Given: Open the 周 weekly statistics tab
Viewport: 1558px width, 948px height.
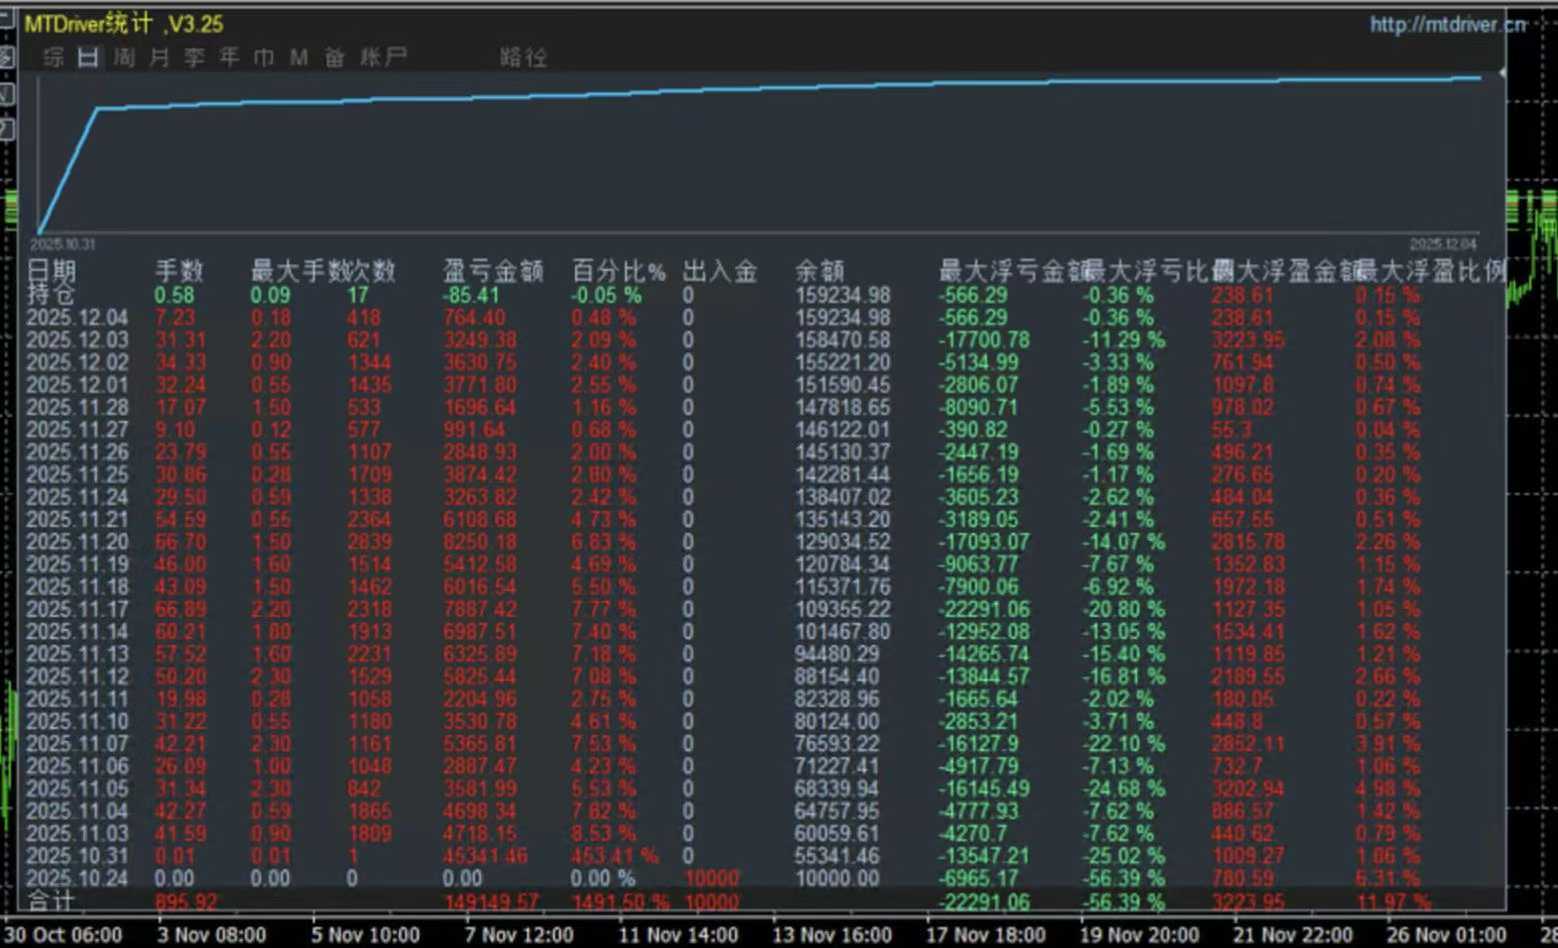Looking at the screenshot, I should (x=124, y=57).
